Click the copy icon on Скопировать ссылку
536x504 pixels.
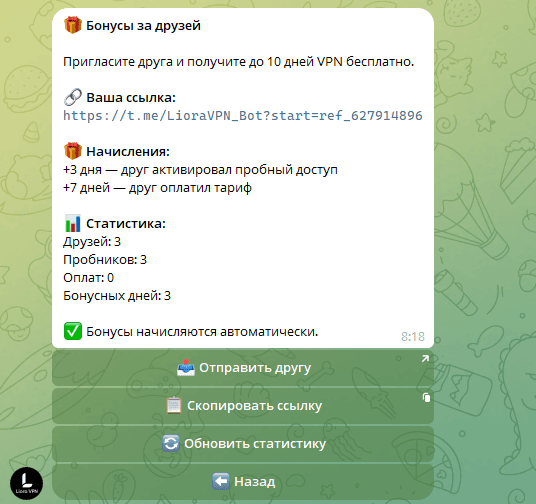click(426, 397)
